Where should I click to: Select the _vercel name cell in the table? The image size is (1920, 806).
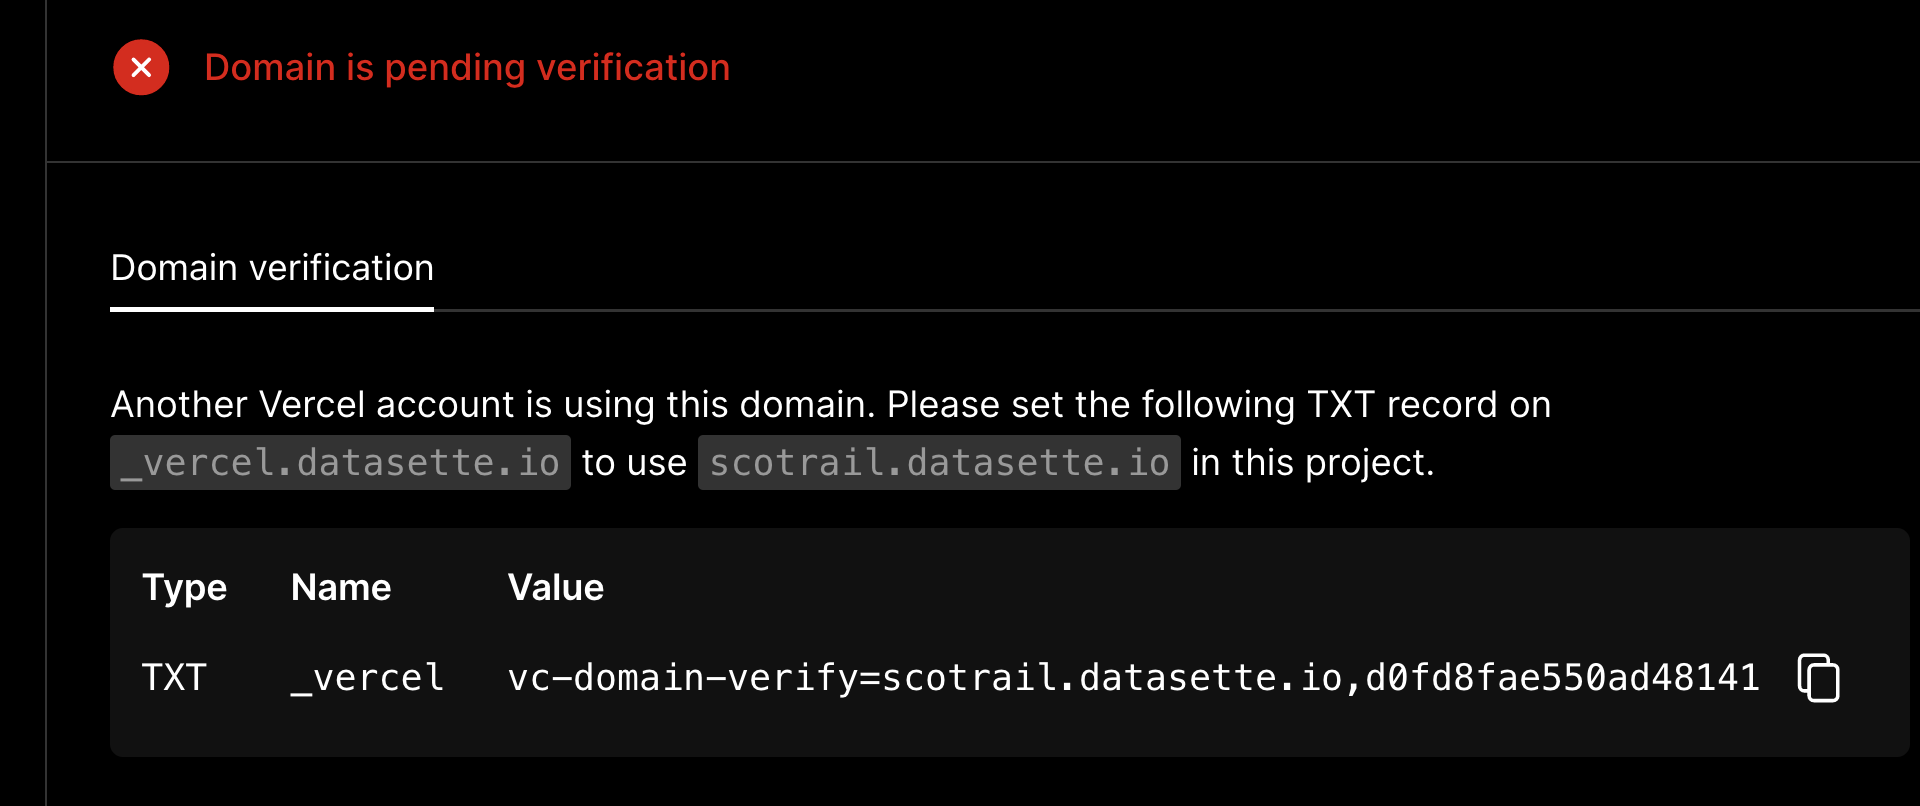point(366,677)
